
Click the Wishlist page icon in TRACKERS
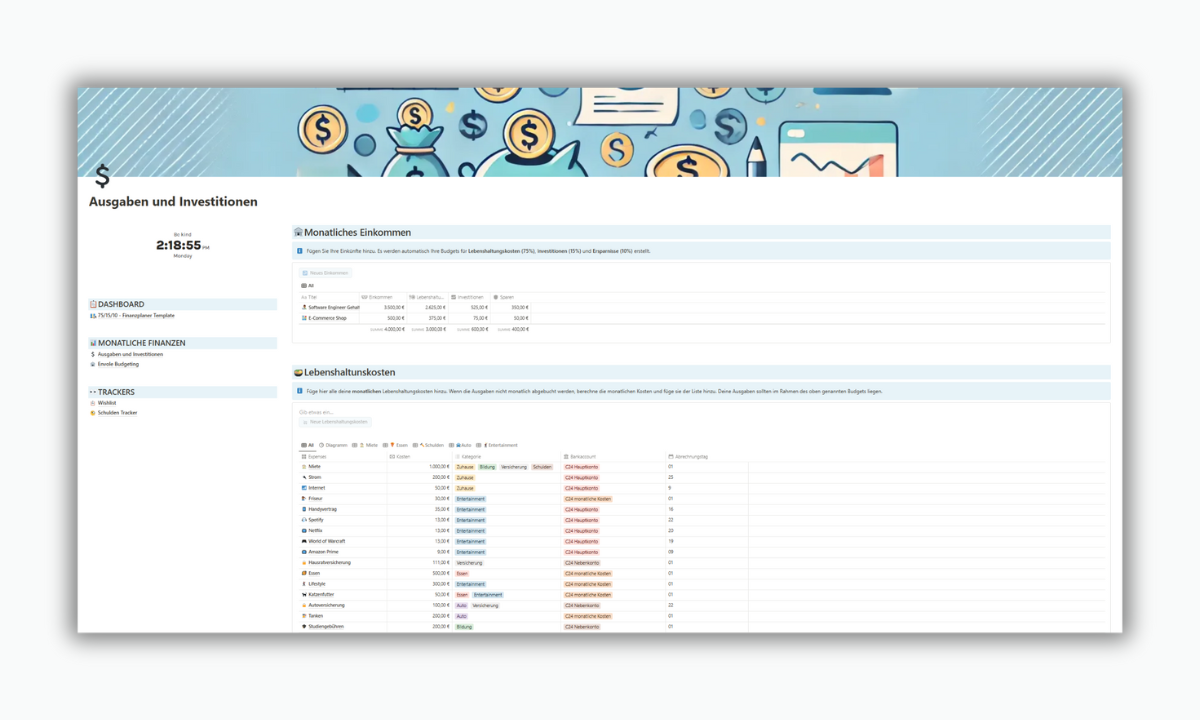coord(93,403)
